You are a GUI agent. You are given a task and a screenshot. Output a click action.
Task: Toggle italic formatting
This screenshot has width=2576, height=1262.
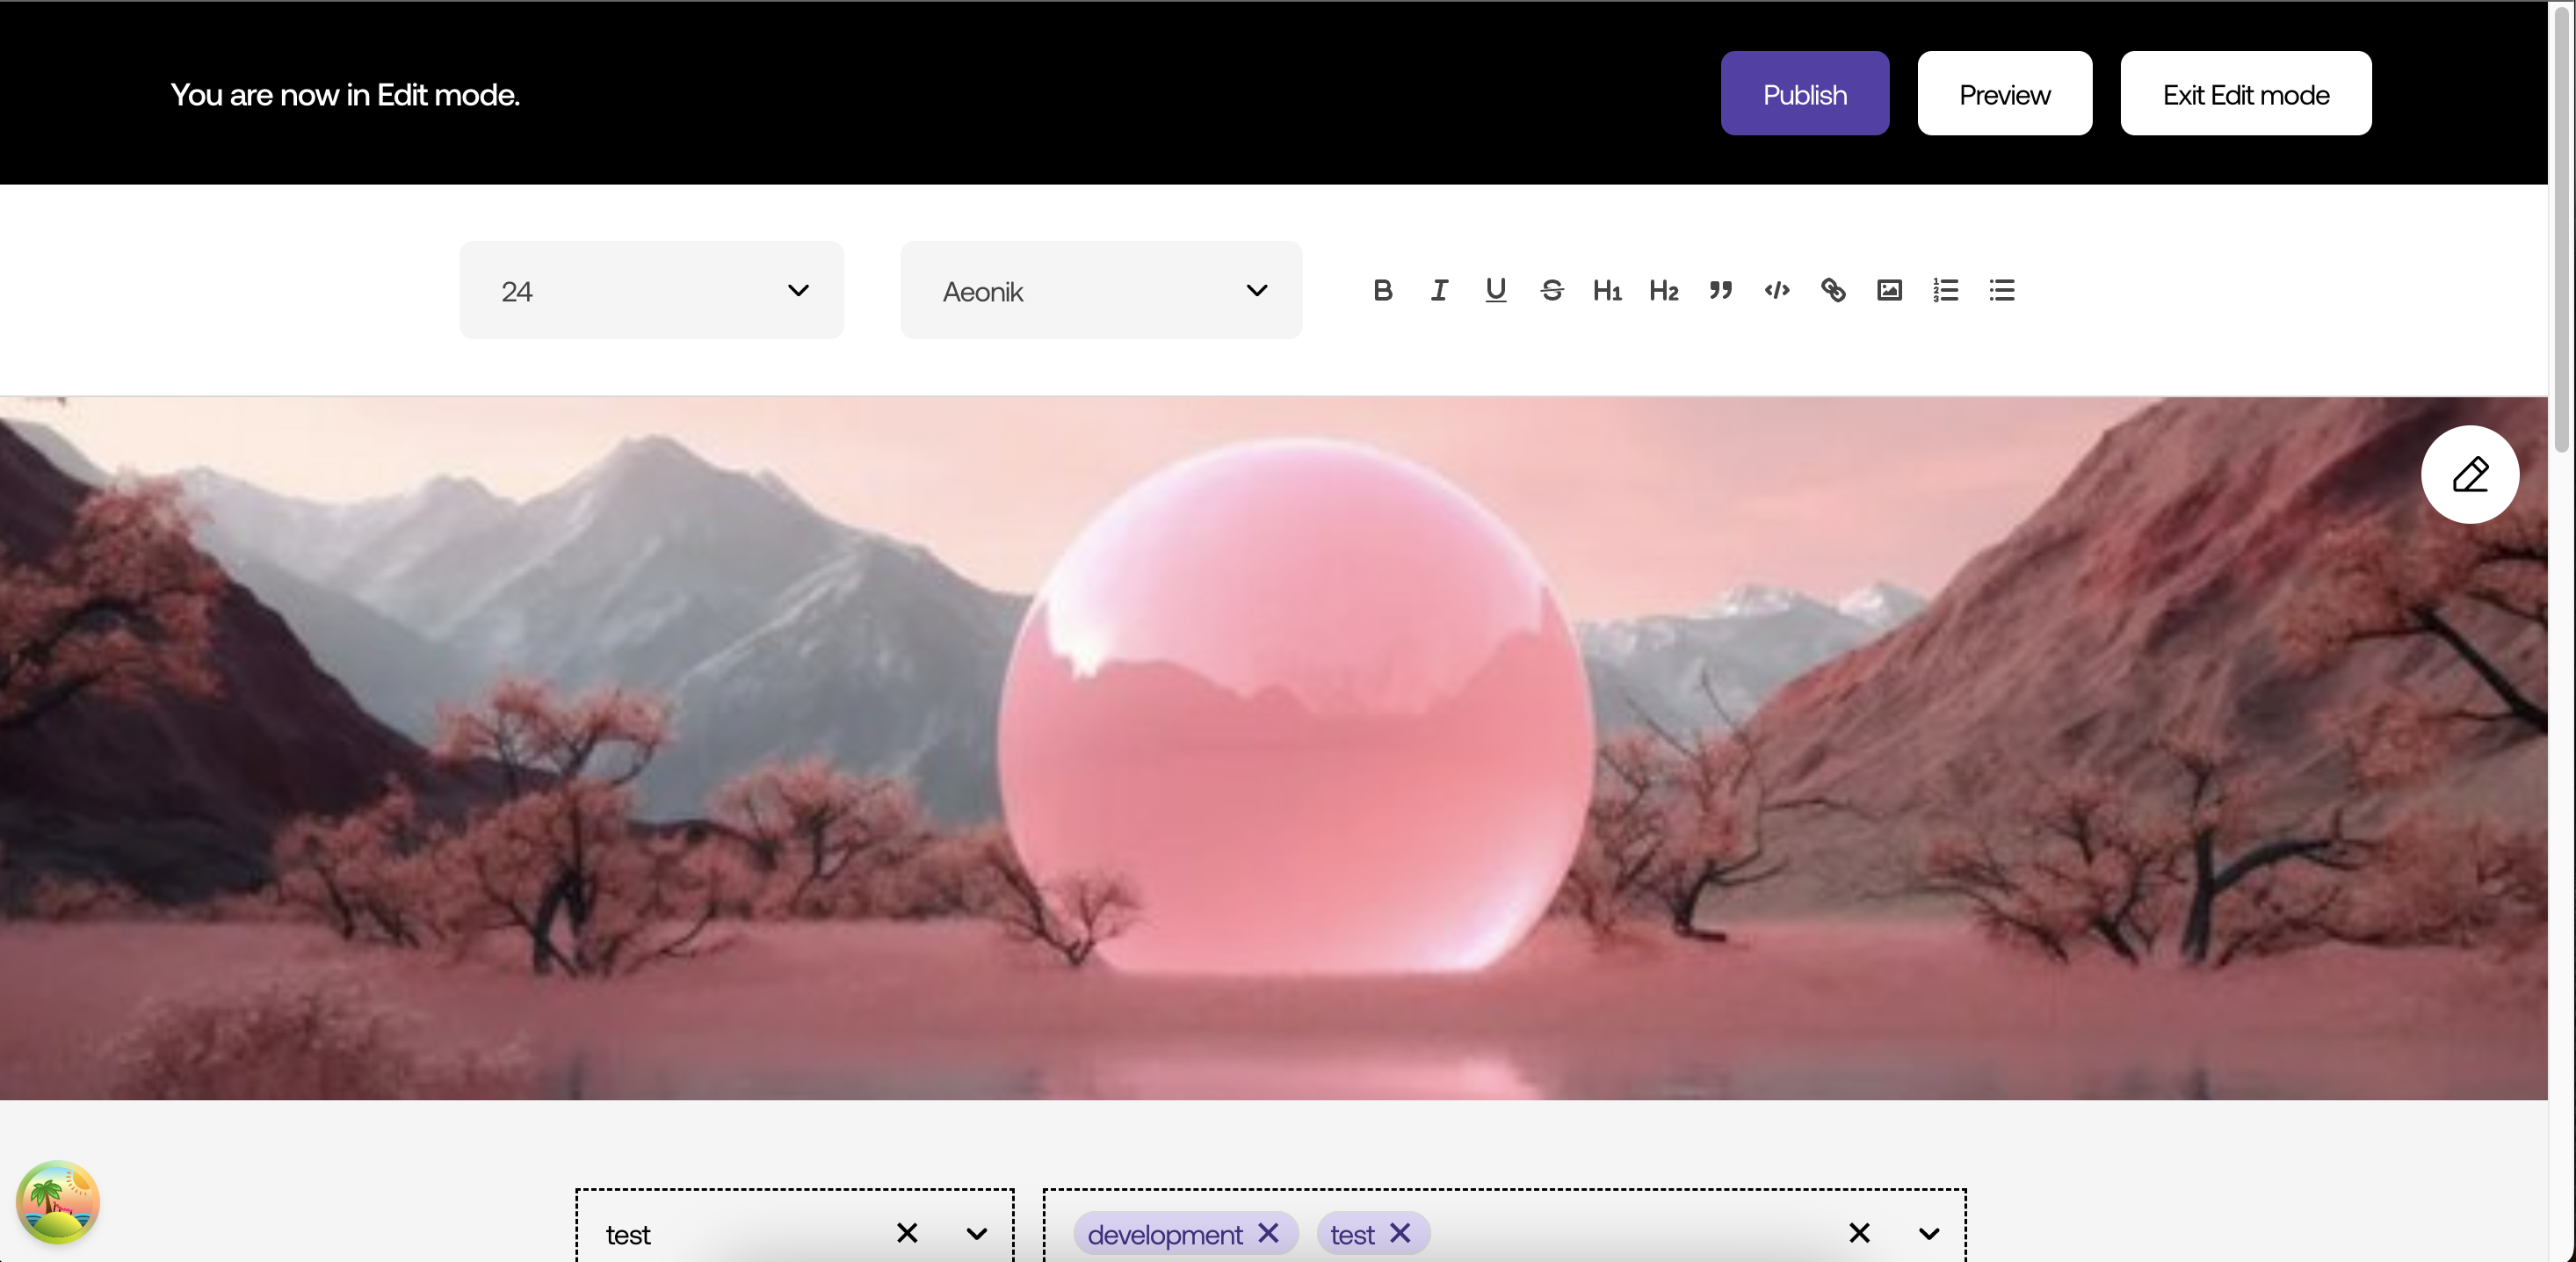click(1439, 290)
